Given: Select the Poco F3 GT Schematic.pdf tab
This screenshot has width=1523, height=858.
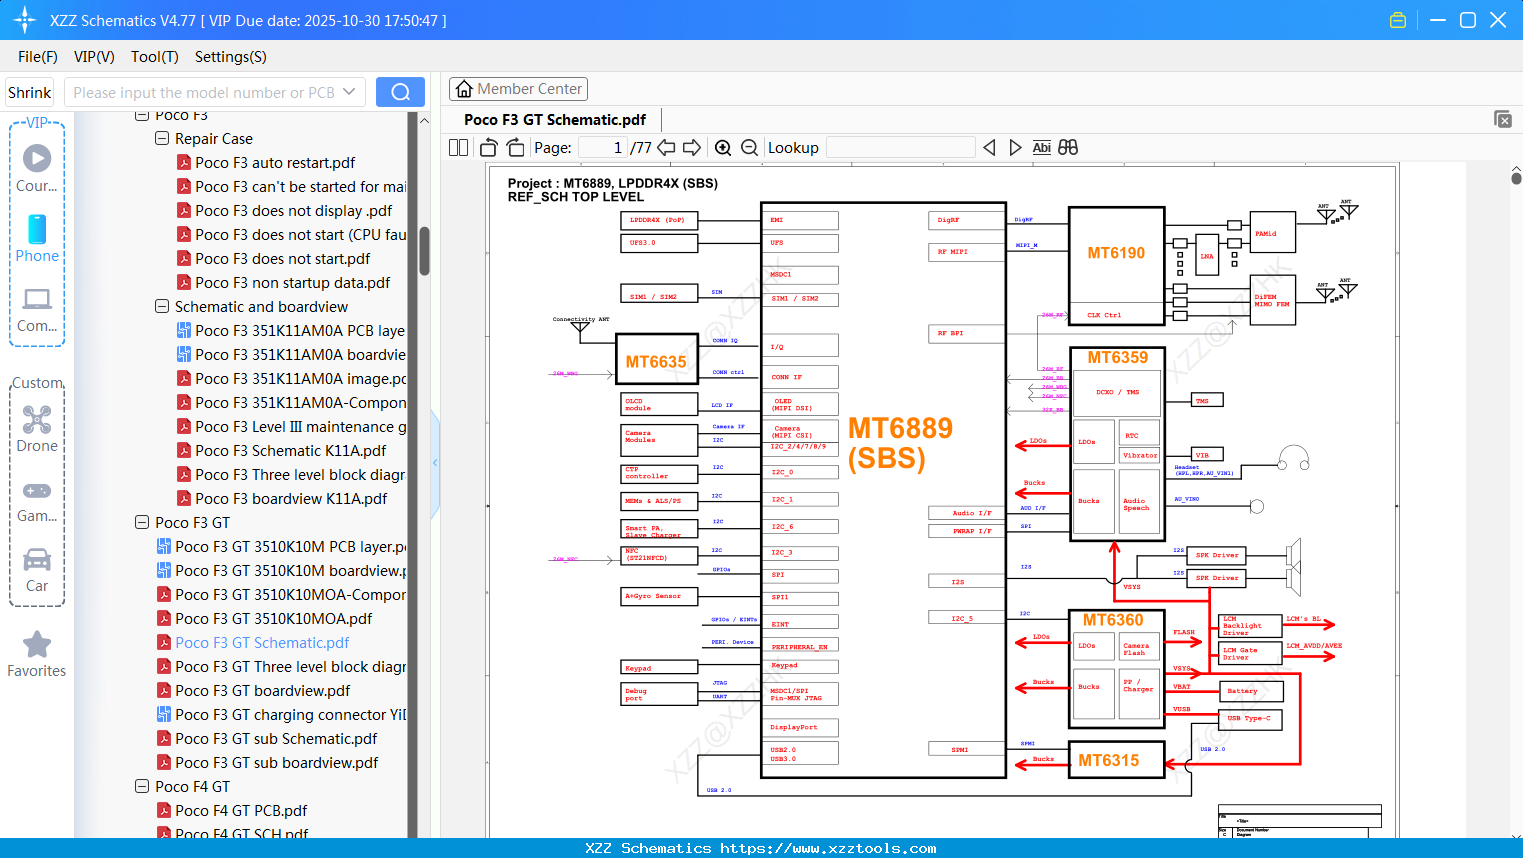Looking at the screenshot, I should tap(554, 119).
